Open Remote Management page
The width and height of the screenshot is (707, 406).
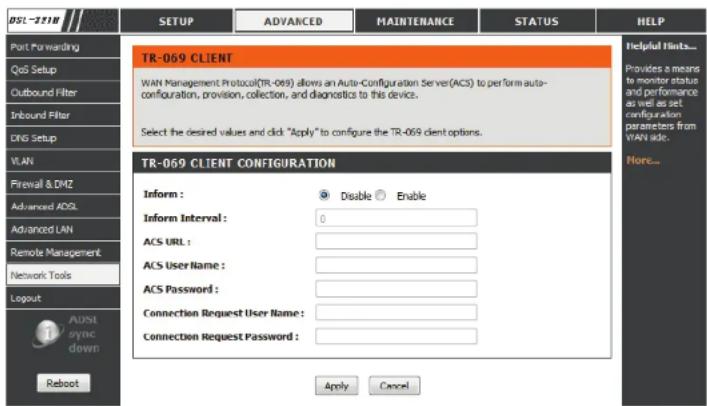[x=63, y=253]
